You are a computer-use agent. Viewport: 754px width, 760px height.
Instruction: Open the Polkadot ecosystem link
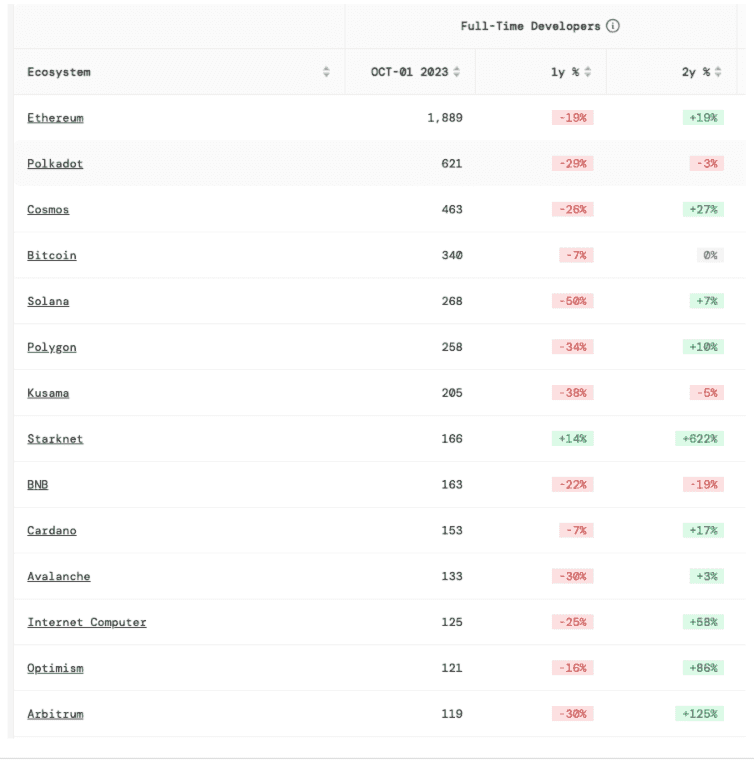55,164
